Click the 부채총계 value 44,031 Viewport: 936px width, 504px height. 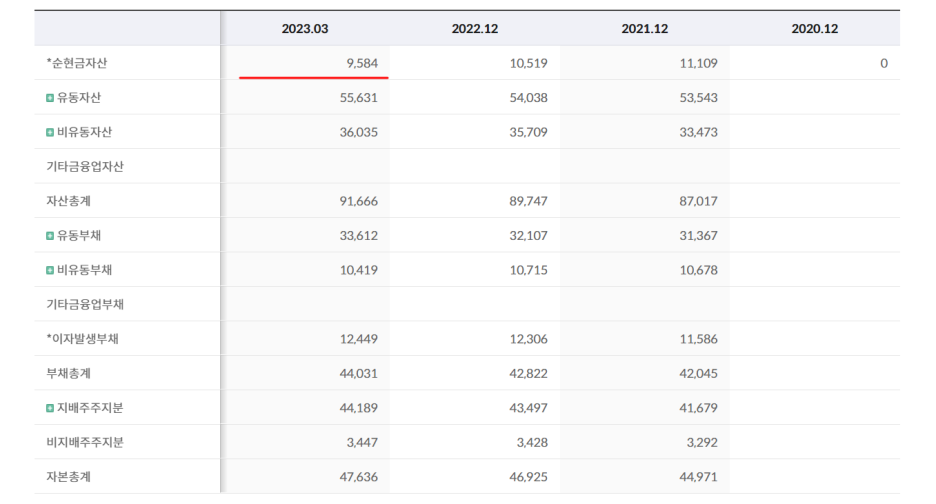click(x=359, y=374)
